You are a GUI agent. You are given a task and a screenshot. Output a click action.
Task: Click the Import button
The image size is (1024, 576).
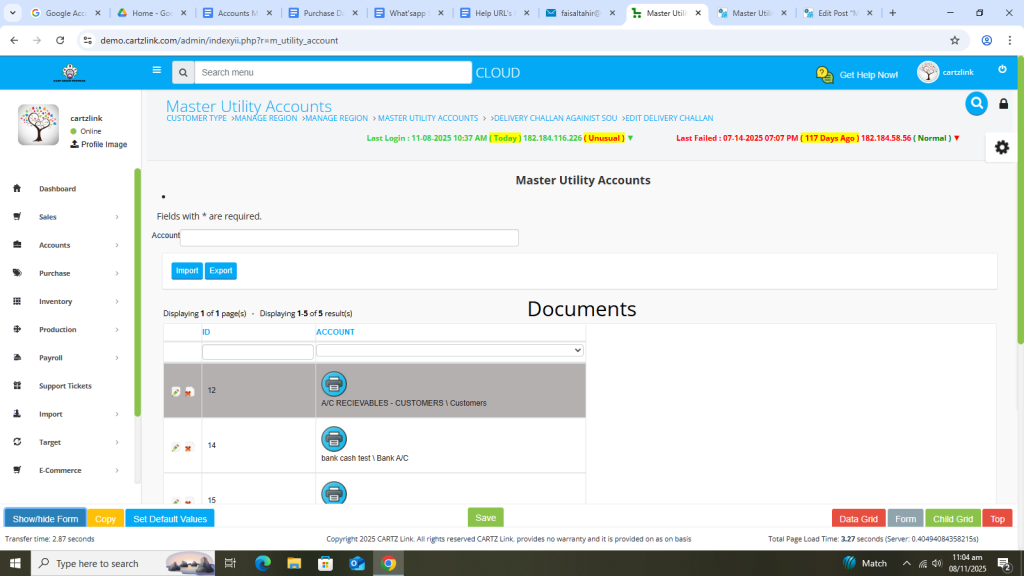coord(187,271)
